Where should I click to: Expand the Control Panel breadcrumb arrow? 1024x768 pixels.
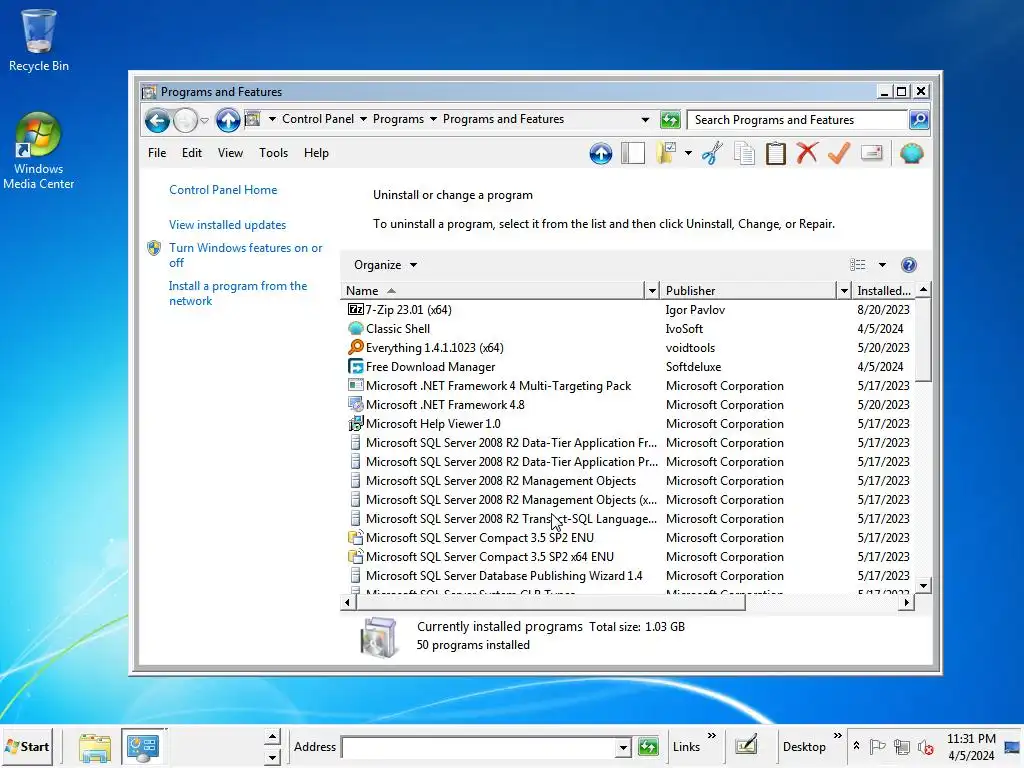[363, 120]
